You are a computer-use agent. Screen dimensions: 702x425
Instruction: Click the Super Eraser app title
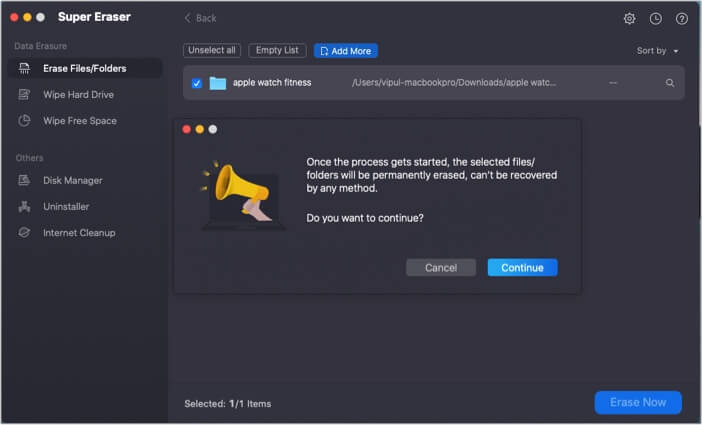[x=94, y=17]
